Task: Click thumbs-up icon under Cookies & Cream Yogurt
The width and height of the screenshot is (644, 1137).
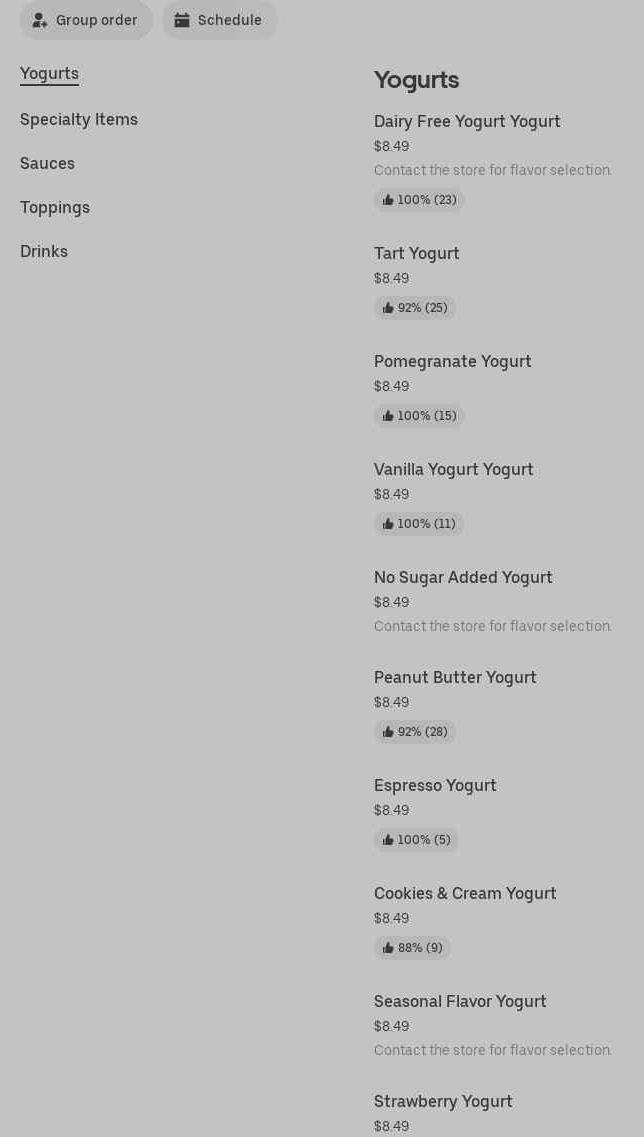Action: coord(388,948)
